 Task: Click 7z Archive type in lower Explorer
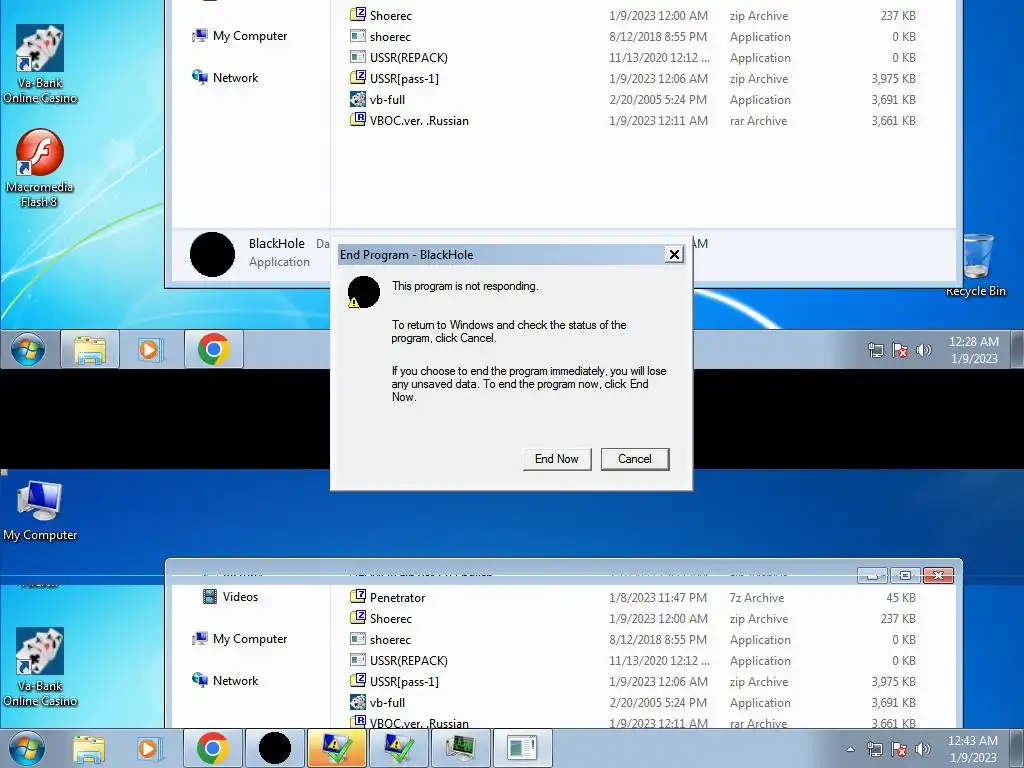756,598
